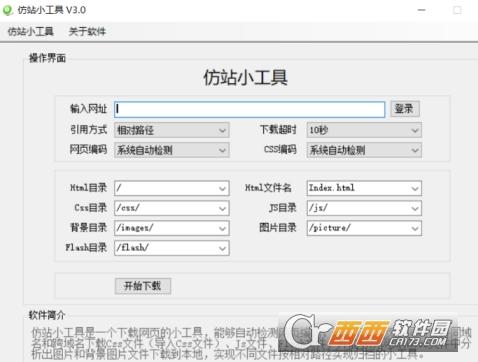Click the Flash目录 label

[x=86, y=248]
